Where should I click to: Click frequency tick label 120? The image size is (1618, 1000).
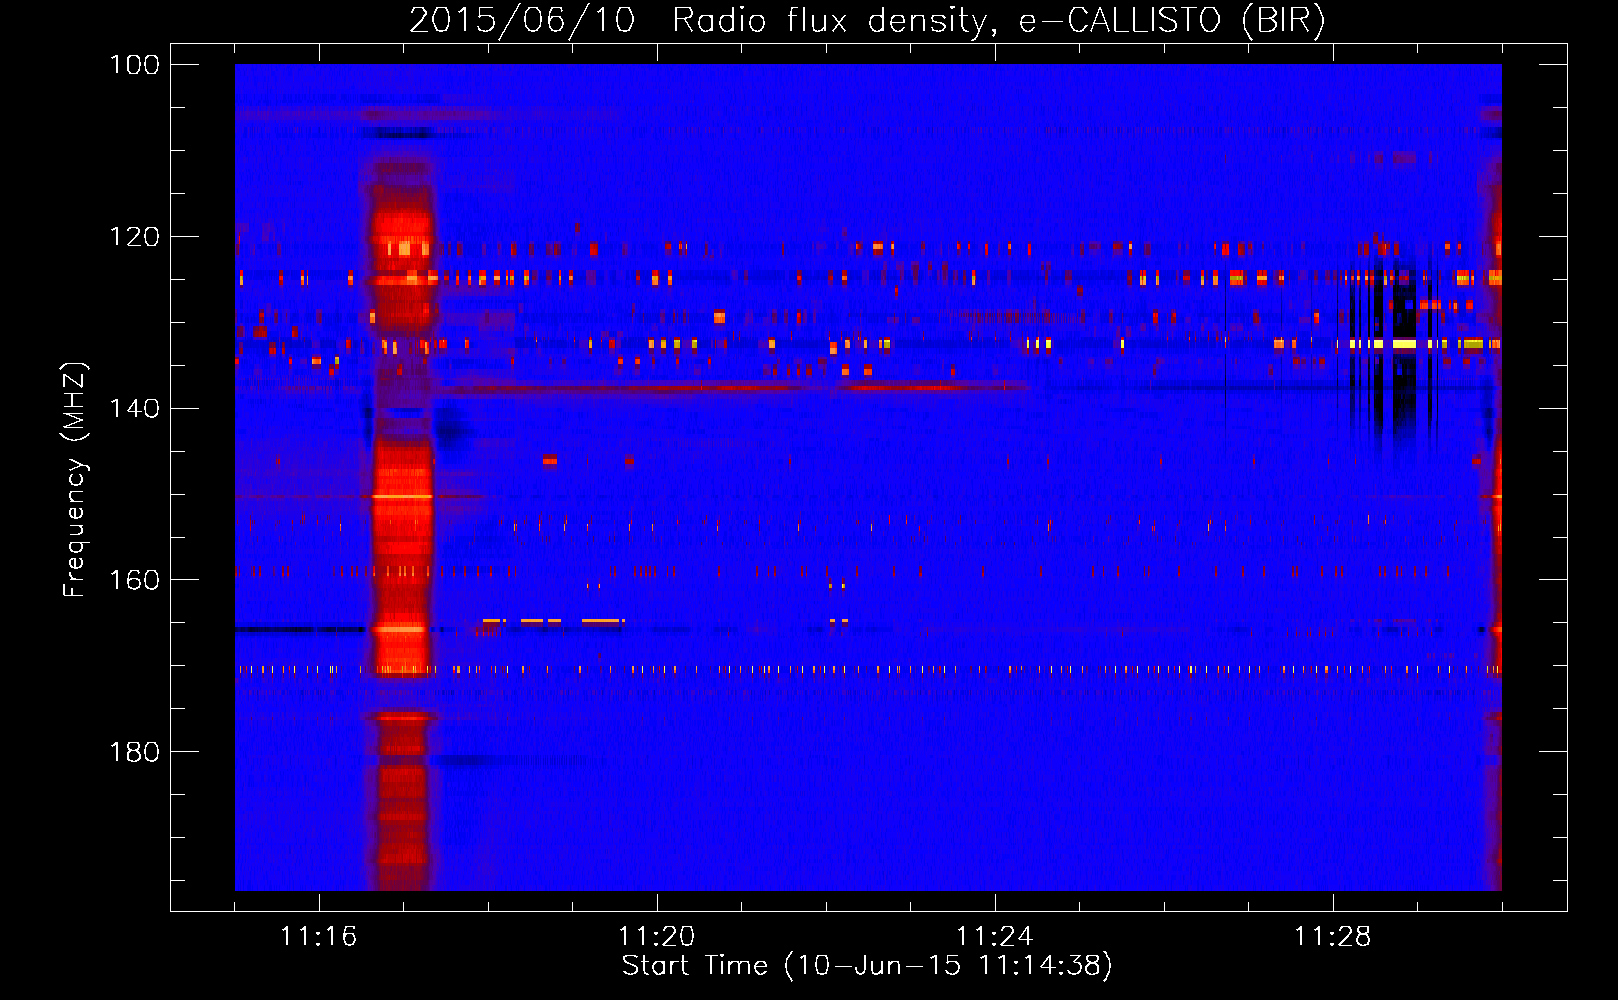point(134,237)
